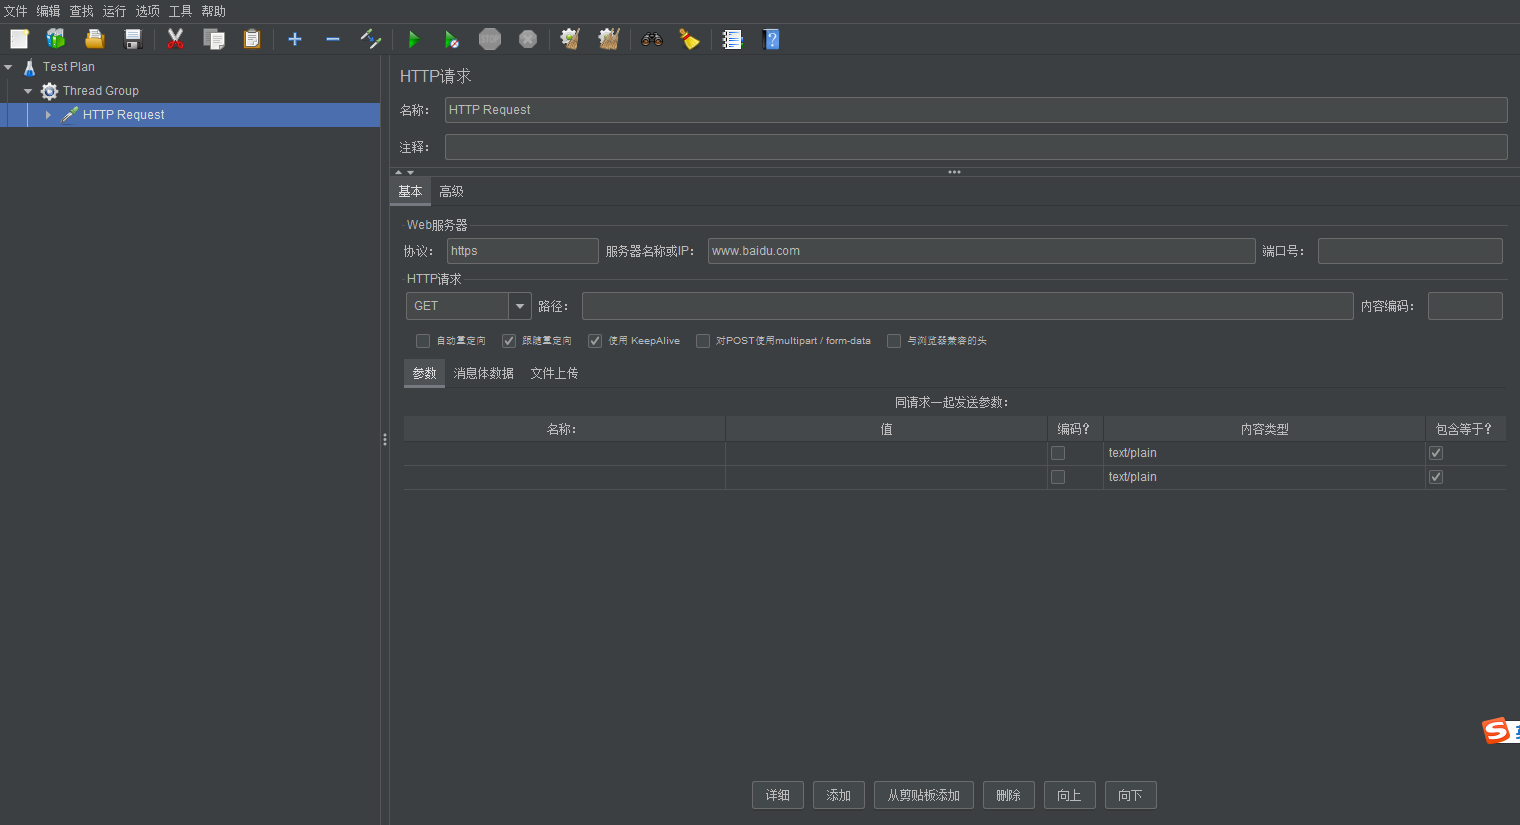The image size is (1520, 825).
Task: Open the 查找 menu
Action: (82, 11)
